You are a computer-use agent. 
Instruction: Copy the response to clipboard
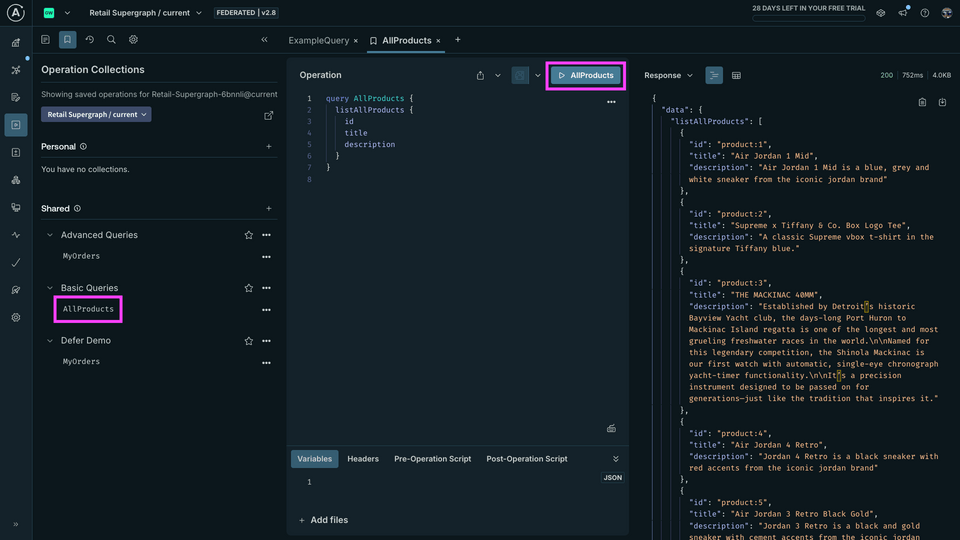coord(922,102)
